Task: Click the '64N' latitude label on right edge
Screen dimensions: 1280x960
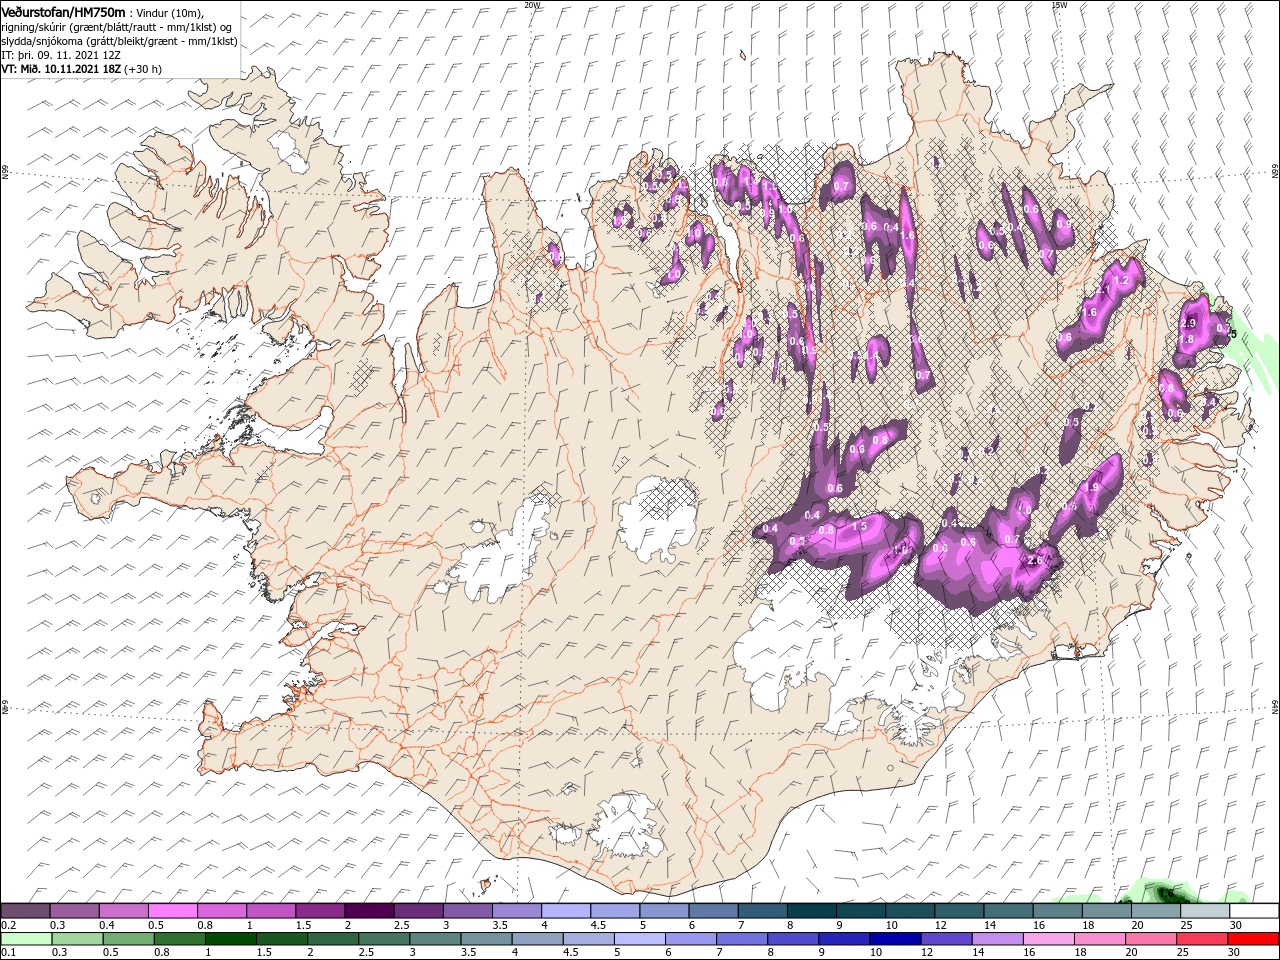Action: pyautogui.click(x=1275, y=707)
